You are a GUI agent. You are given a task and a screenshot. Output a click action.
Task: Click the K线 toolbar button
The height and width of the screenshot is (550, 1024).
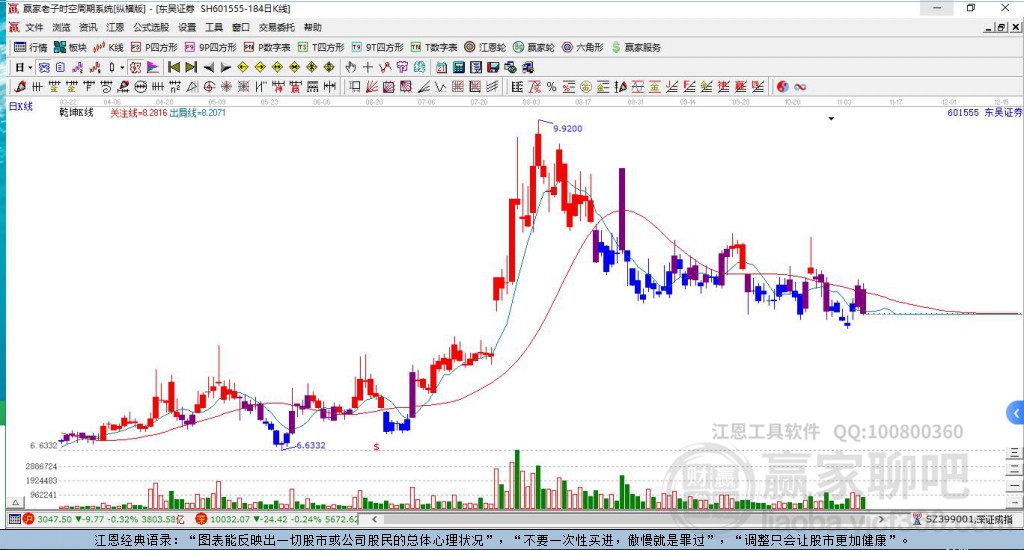pyautogui.click(x=108, y=47)
